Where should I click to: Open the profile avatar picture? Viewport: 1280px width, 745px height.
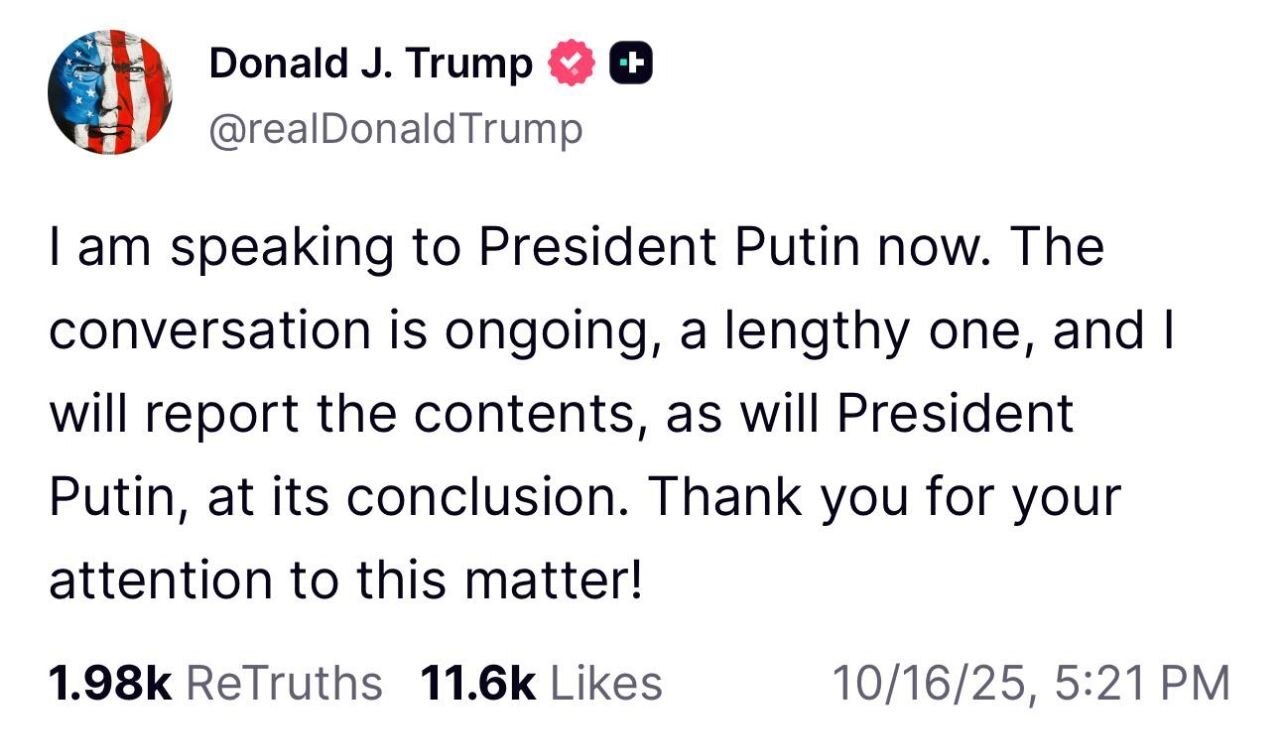pos(110,92)
